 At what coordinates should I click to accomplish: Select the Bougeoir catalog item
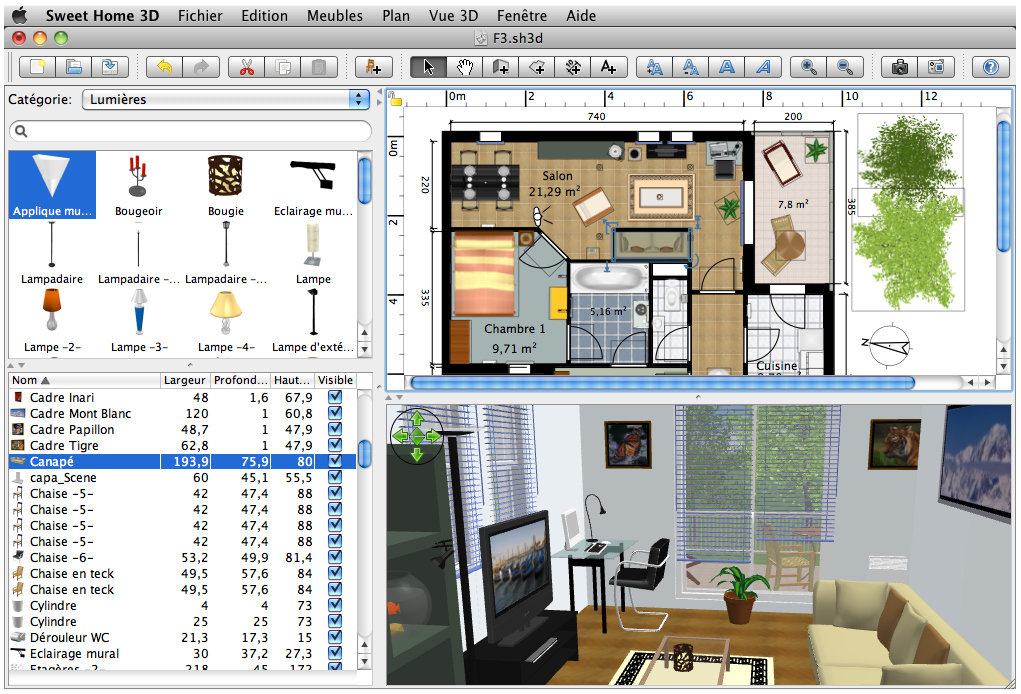click(139, 186)
